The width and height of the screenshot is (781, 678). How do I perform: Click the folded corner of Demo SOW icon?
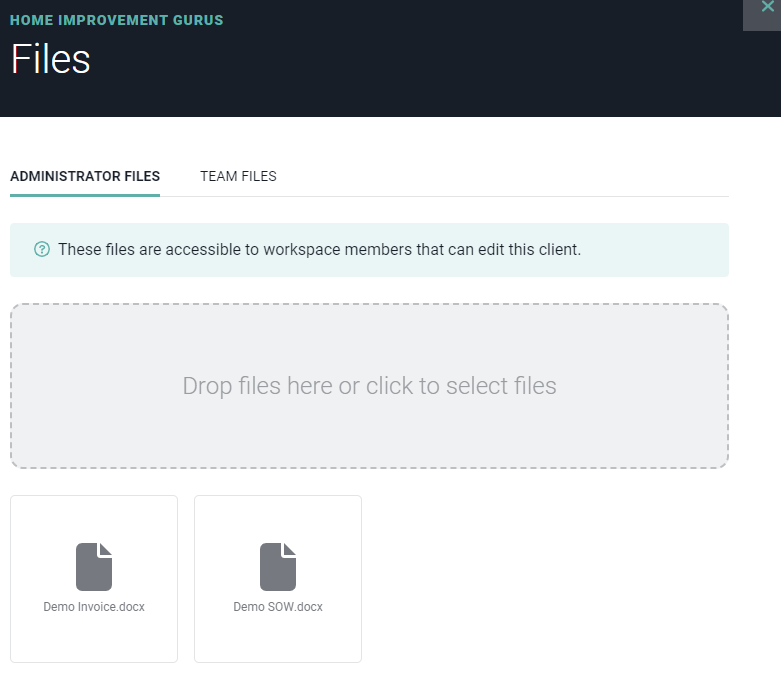(290, 549)
